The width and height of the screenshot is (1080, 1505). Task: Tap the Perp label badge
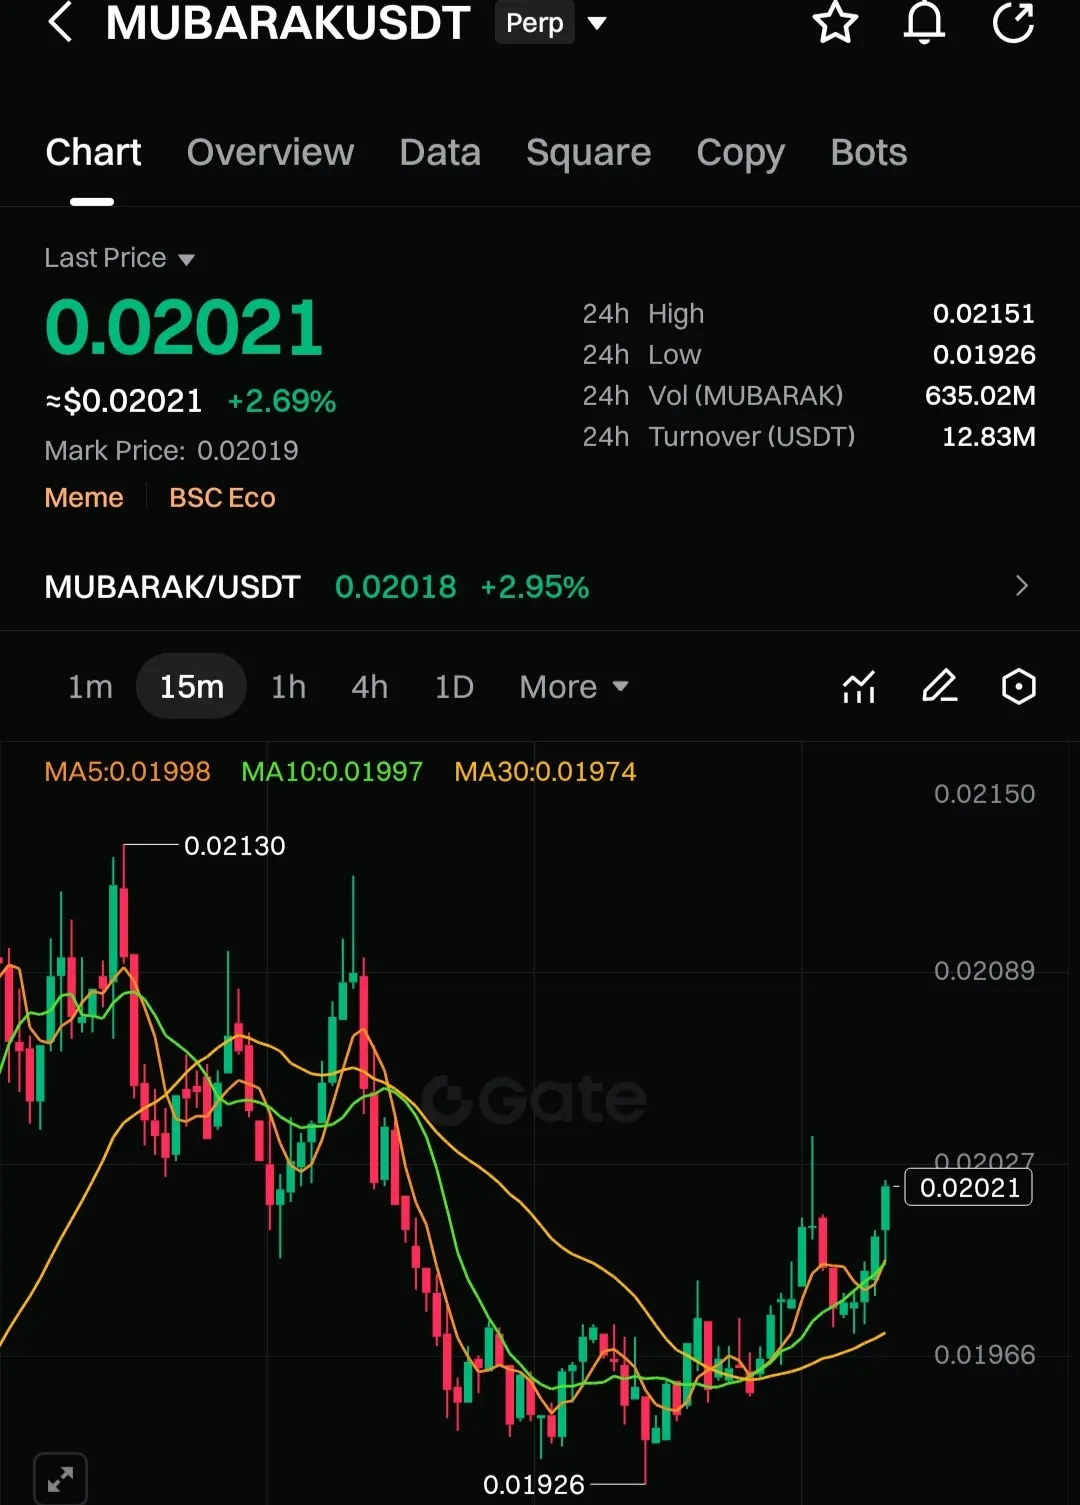pyautogui.click(x=535, y=23)
